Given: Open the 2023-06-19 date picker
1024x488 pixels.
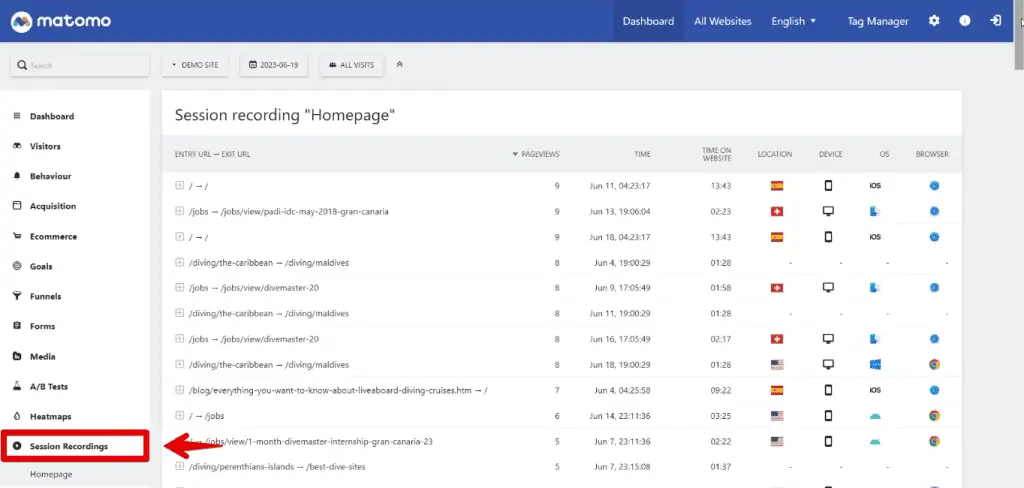Looking at the screenshot, I should pos(274,65).
